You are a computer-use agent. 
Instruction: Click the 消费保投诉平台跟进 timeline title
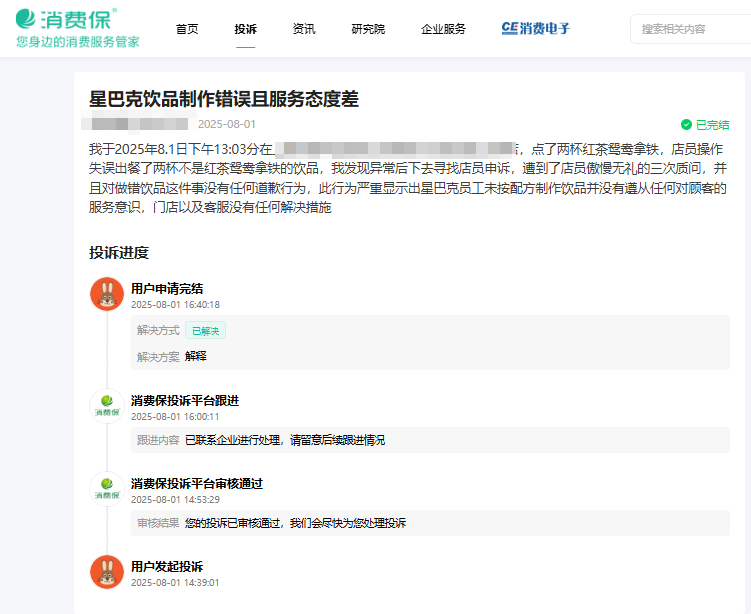click(184, 400)
